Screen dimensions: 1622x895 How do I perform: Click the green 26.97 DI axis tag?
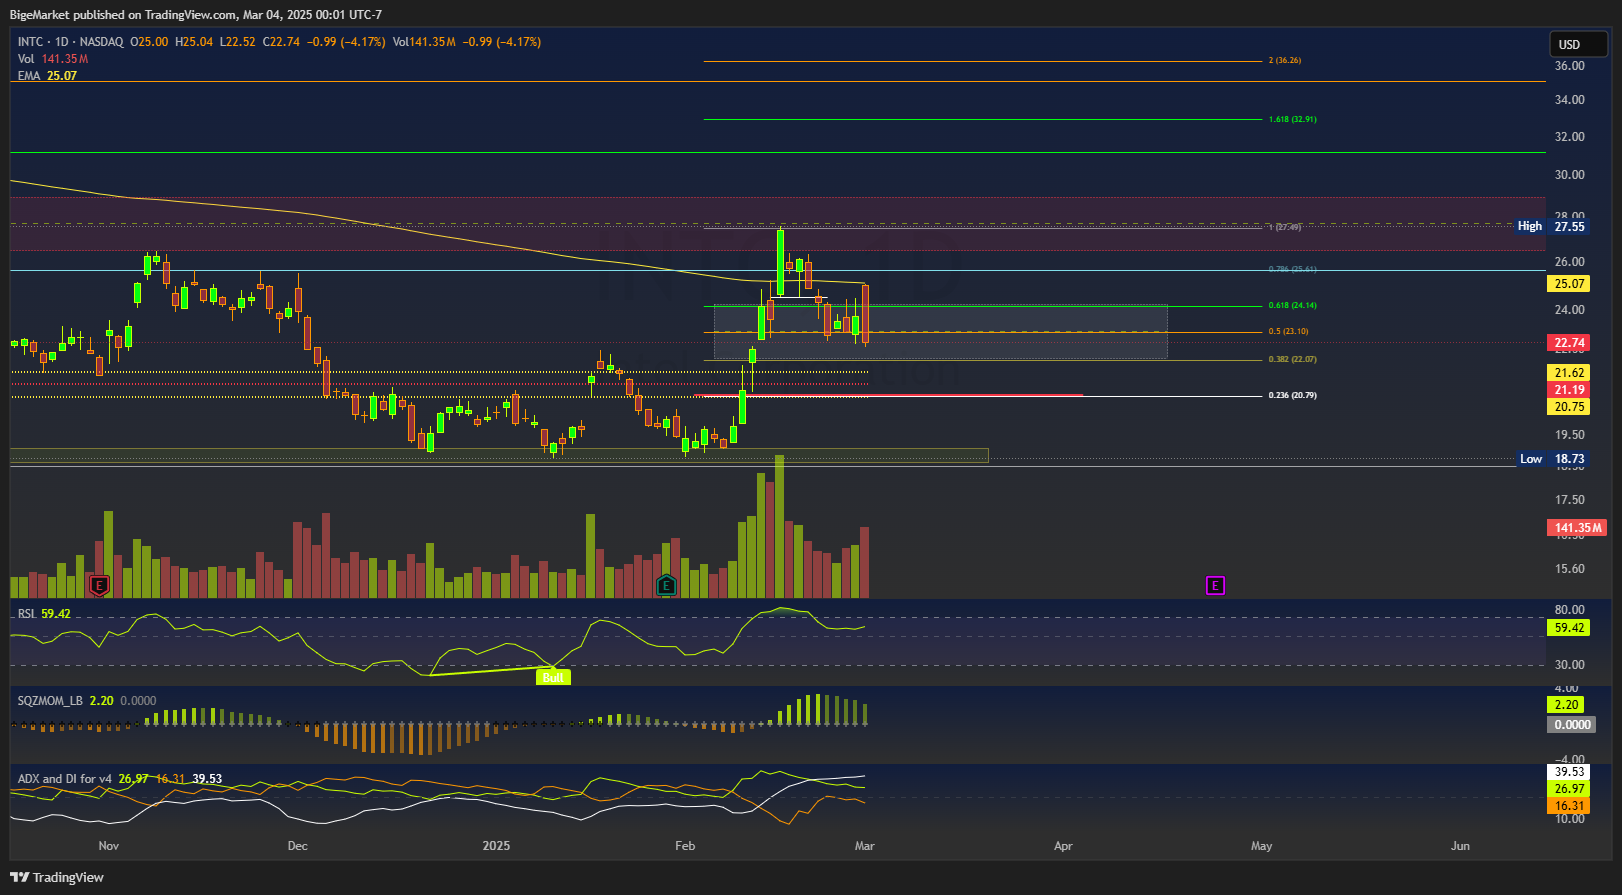click(x=1569, y=789)
